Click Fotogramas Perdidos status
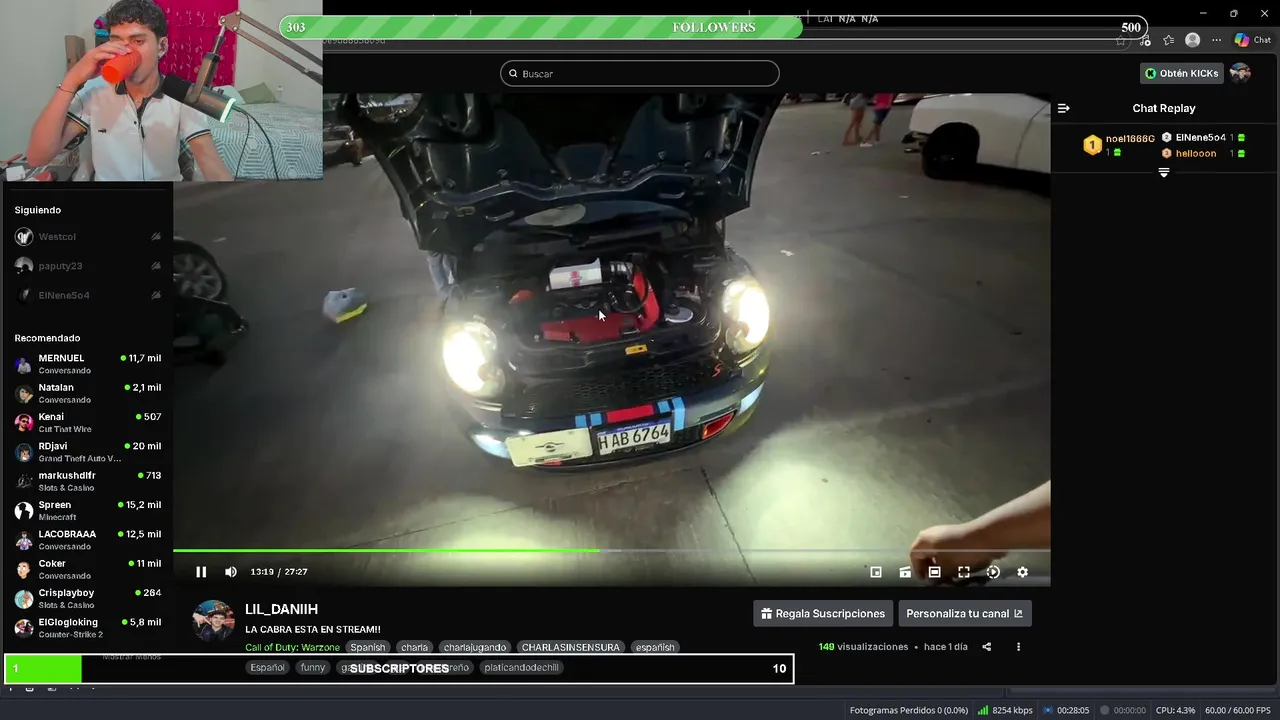 [909, 710]
